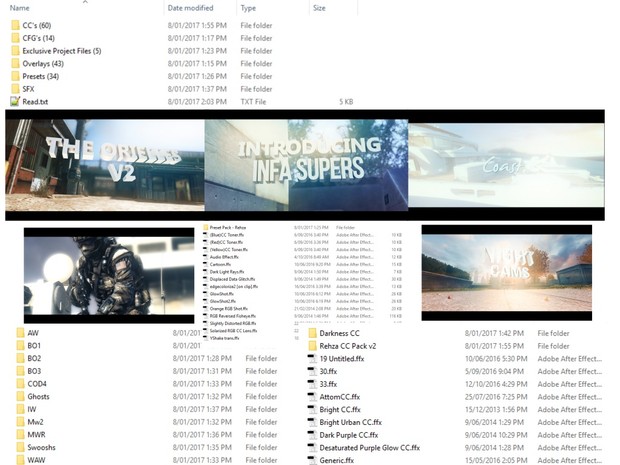Click the 8/01/2017 1:28 PM date of BO2
This screenshot has height=465, width=620.
click(202, 358)
